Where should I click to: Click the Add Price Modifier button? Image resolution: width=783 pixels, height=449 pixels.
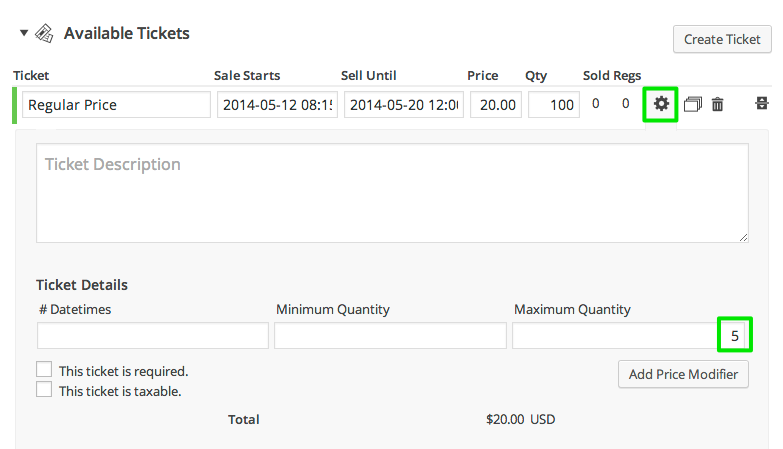(x=683, y=374)
